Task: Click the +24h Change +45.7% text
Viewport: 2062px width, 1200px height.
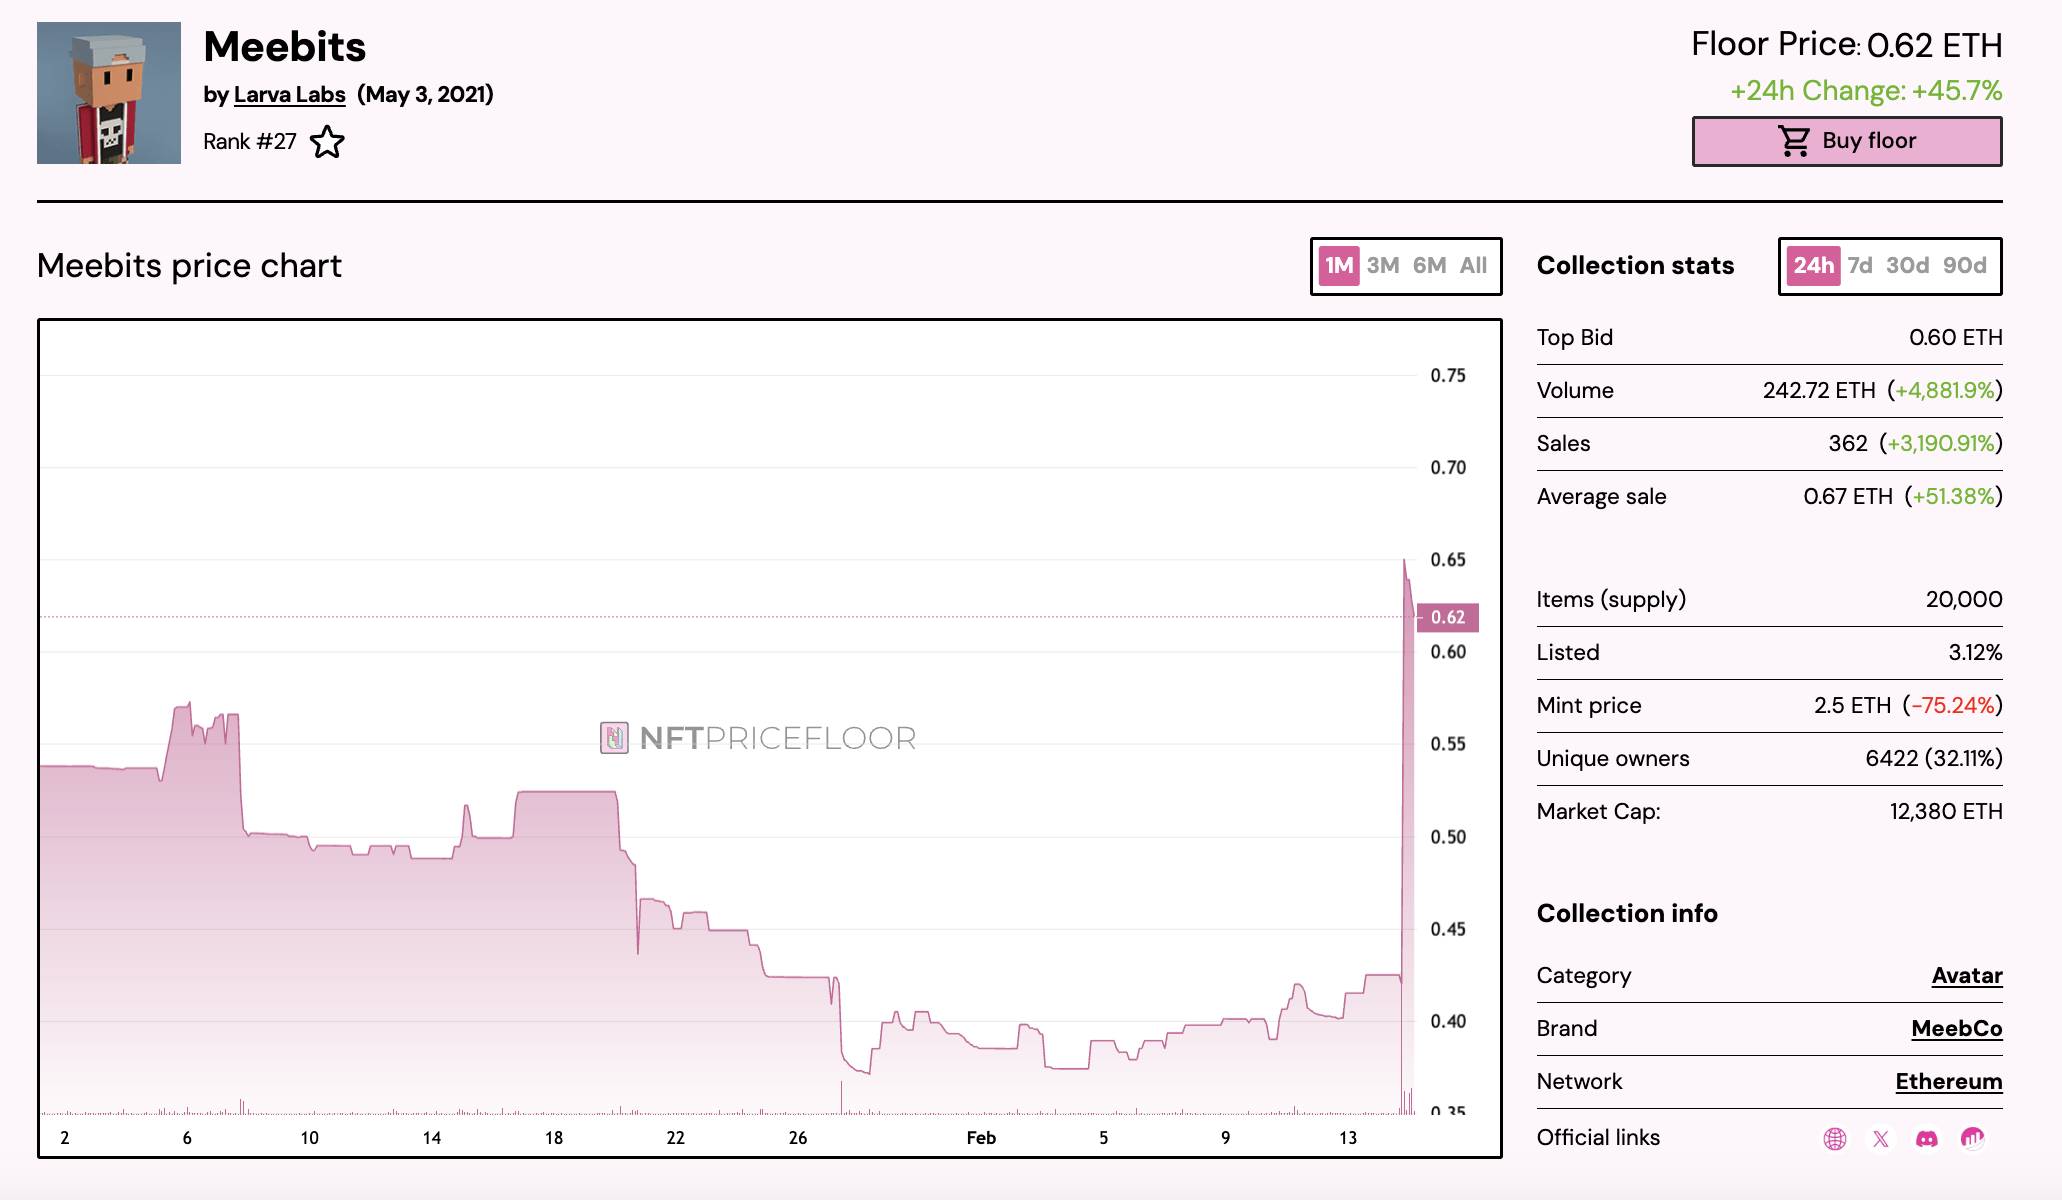Action: point(1866,91)
